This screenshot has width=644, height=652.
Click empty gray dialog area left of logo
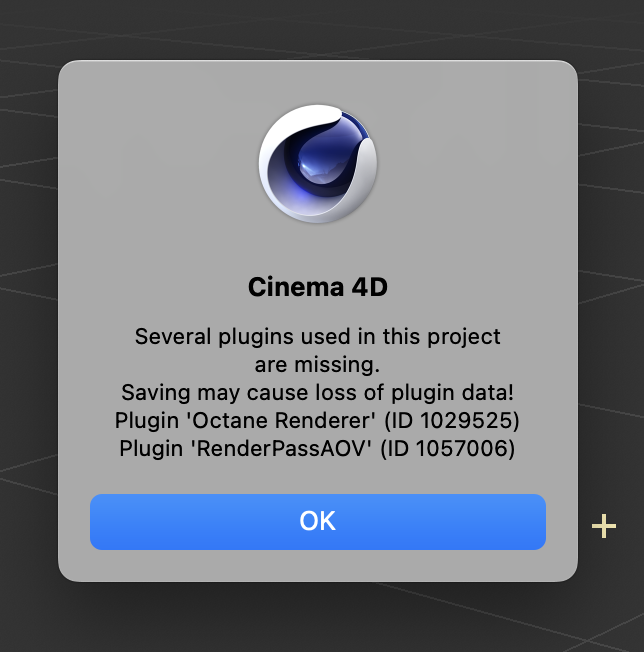(x=158, y=164)
